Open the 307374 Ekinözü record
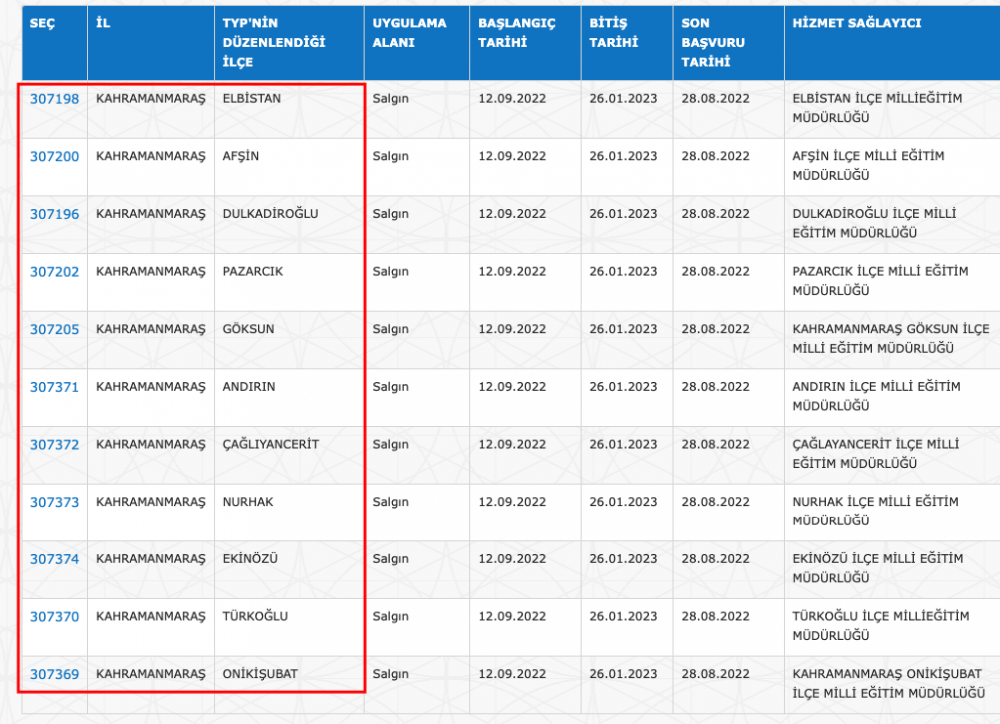This screenshot has width=1000, height=724. point(54,560)
